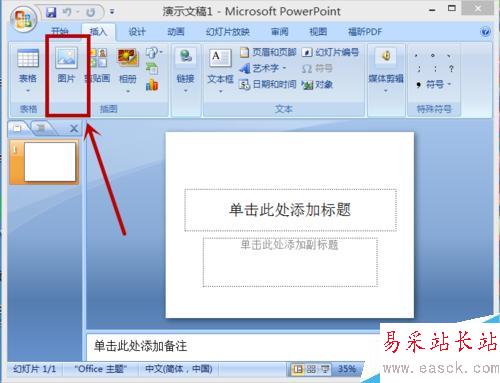
Task: Click 幻灯片 1/1 in status bar
Action: tap(34, 369)
